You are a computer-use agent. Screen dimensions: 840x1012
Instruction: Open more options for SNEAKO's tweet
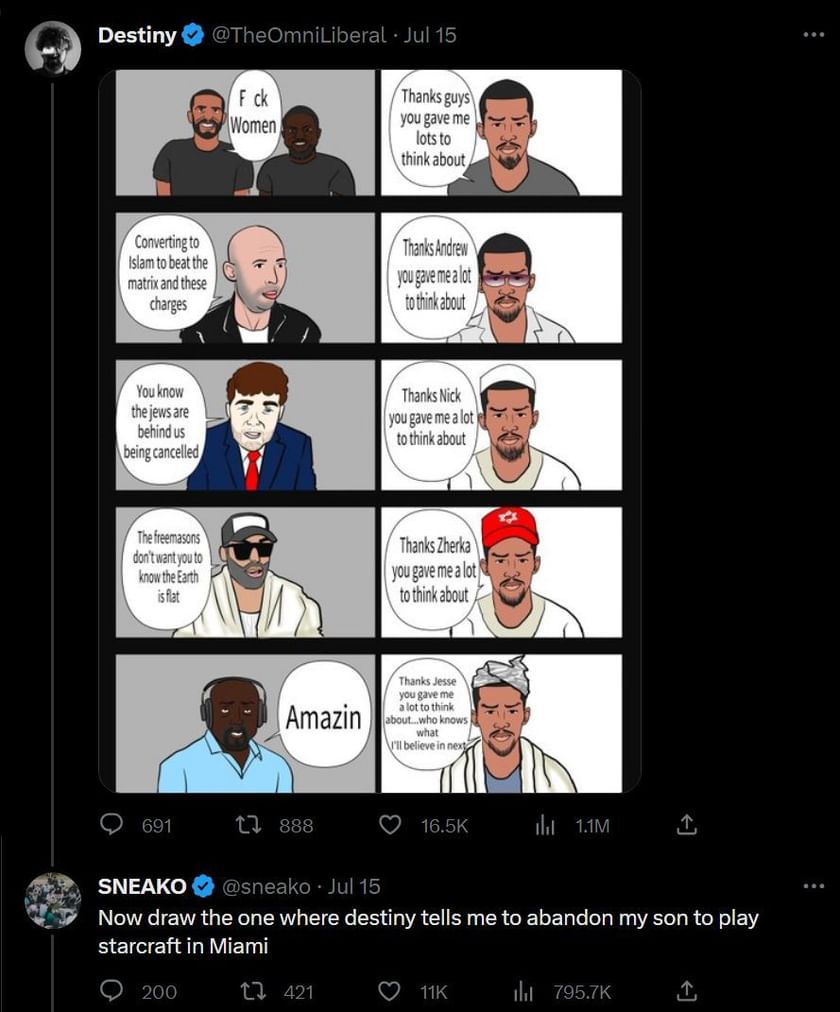(x=814, y=886)
